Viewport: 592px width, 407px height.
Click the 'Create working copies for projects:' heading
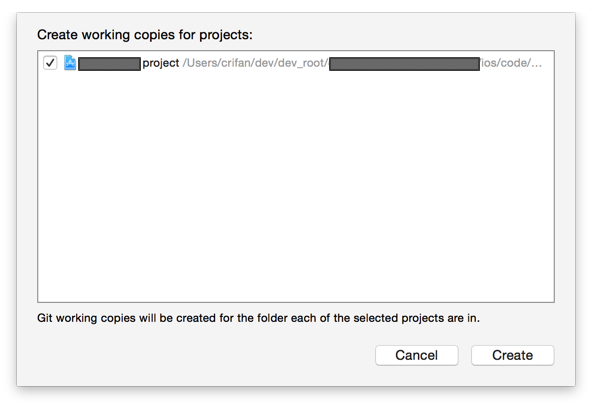point(145,35)
